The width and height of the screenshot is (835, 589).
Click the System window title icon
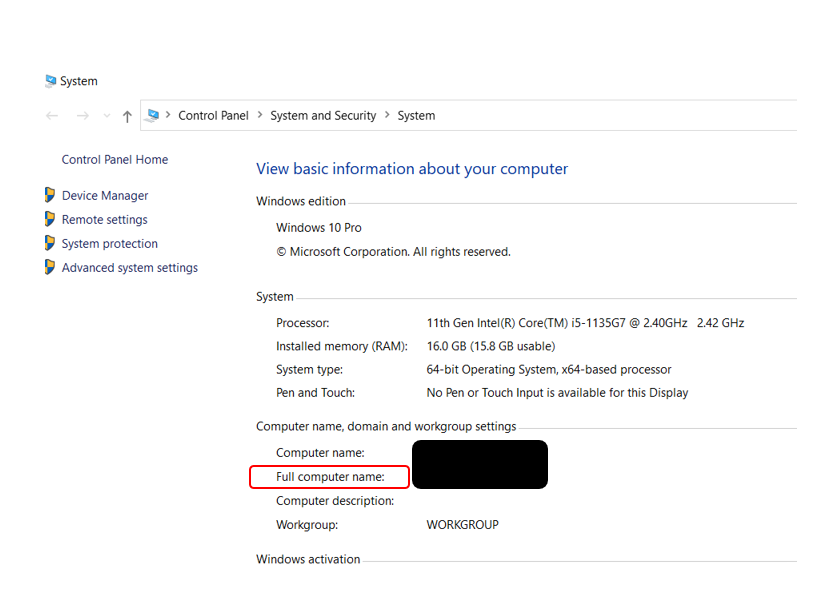[51, 81]
